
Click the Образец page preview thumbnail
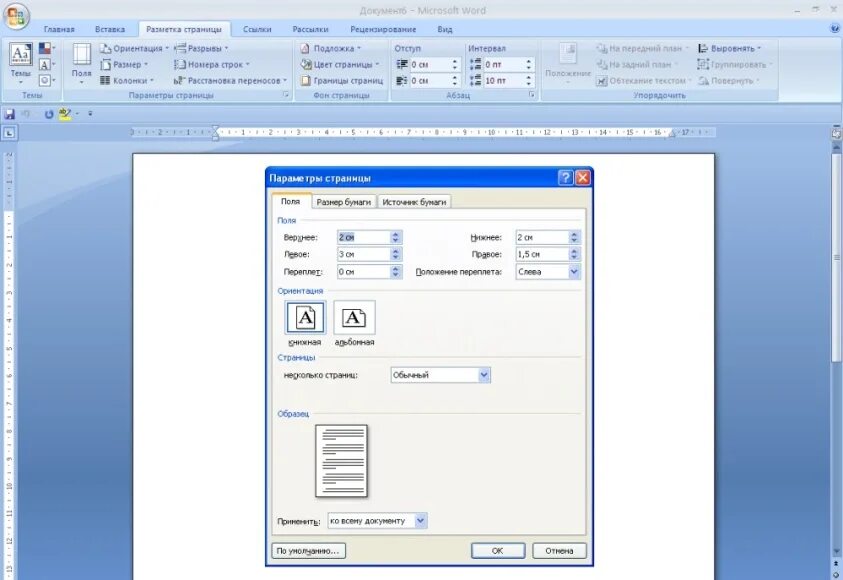(341, 461)
